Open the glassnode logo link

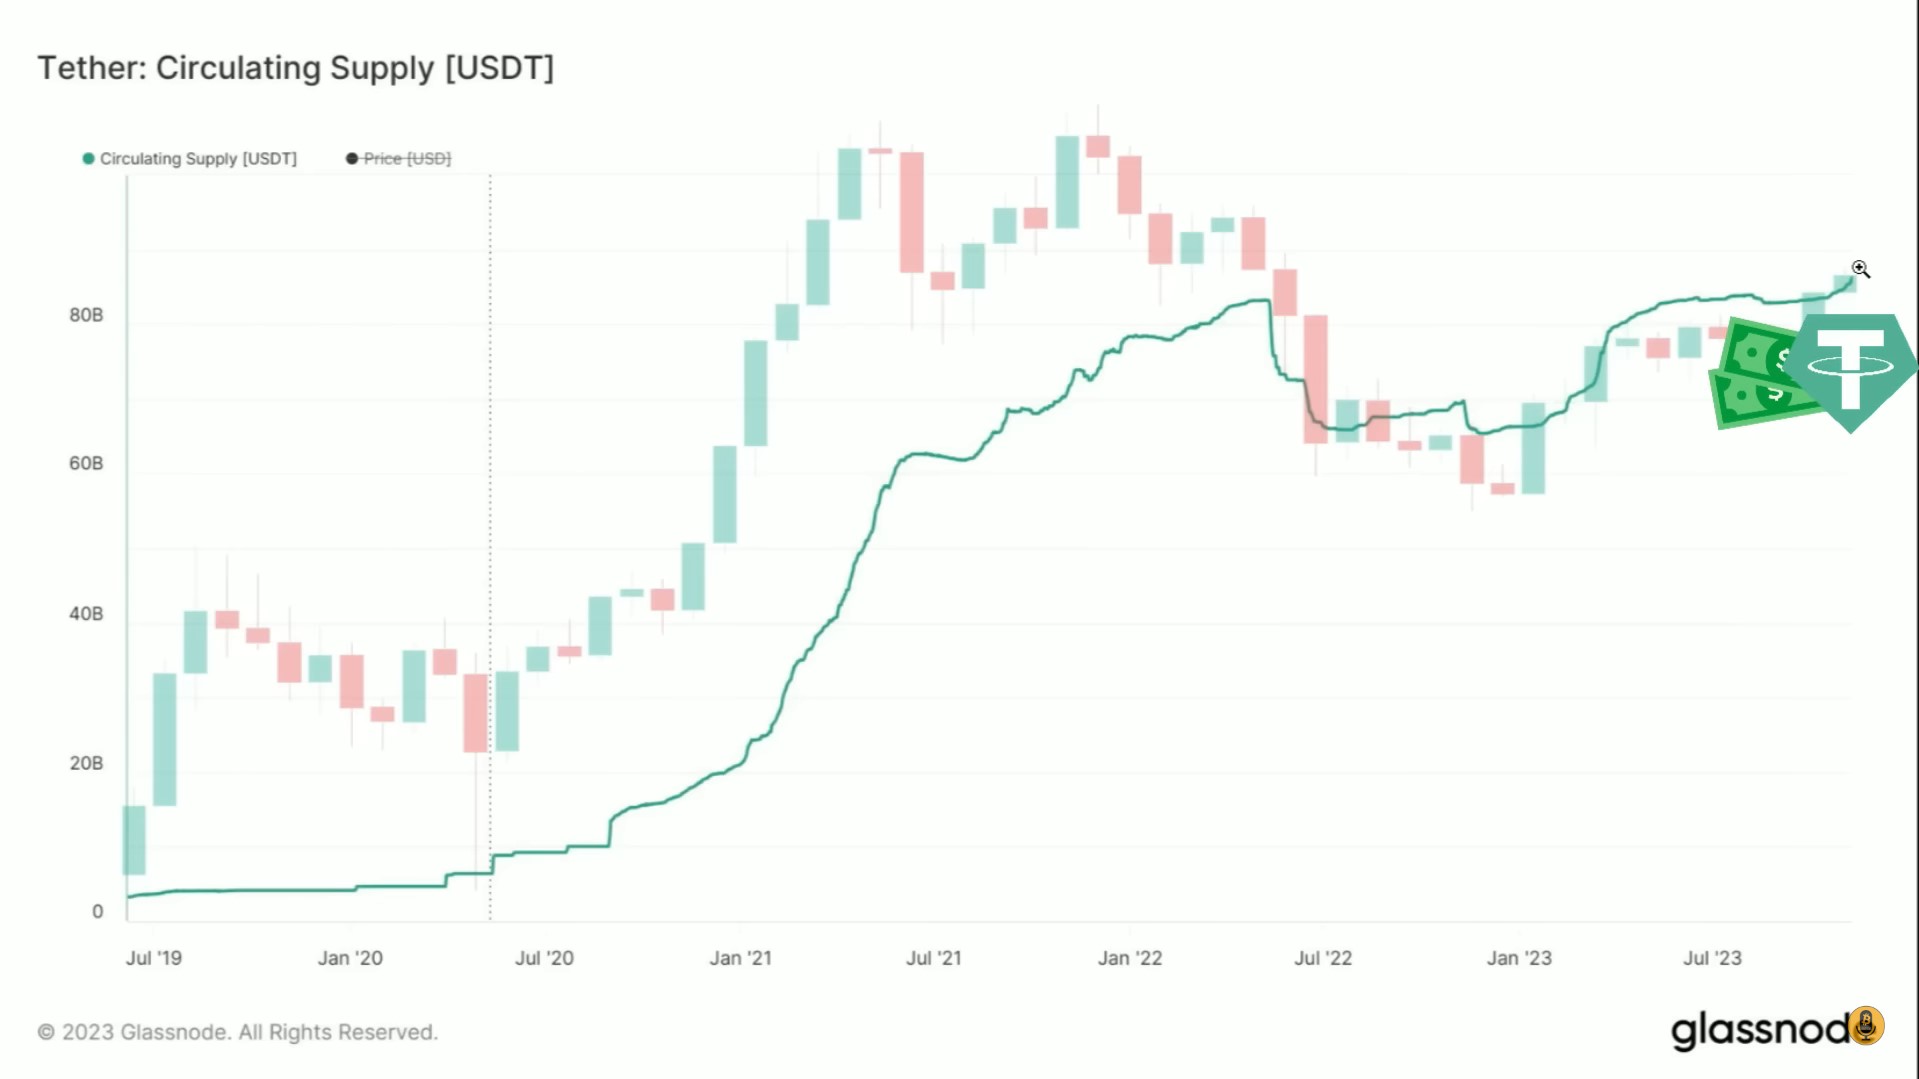pos(1760,1030)
